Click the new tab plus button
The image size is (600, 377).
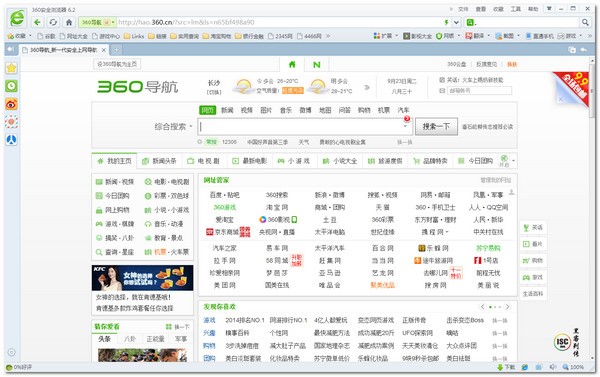tap(116, 50)
